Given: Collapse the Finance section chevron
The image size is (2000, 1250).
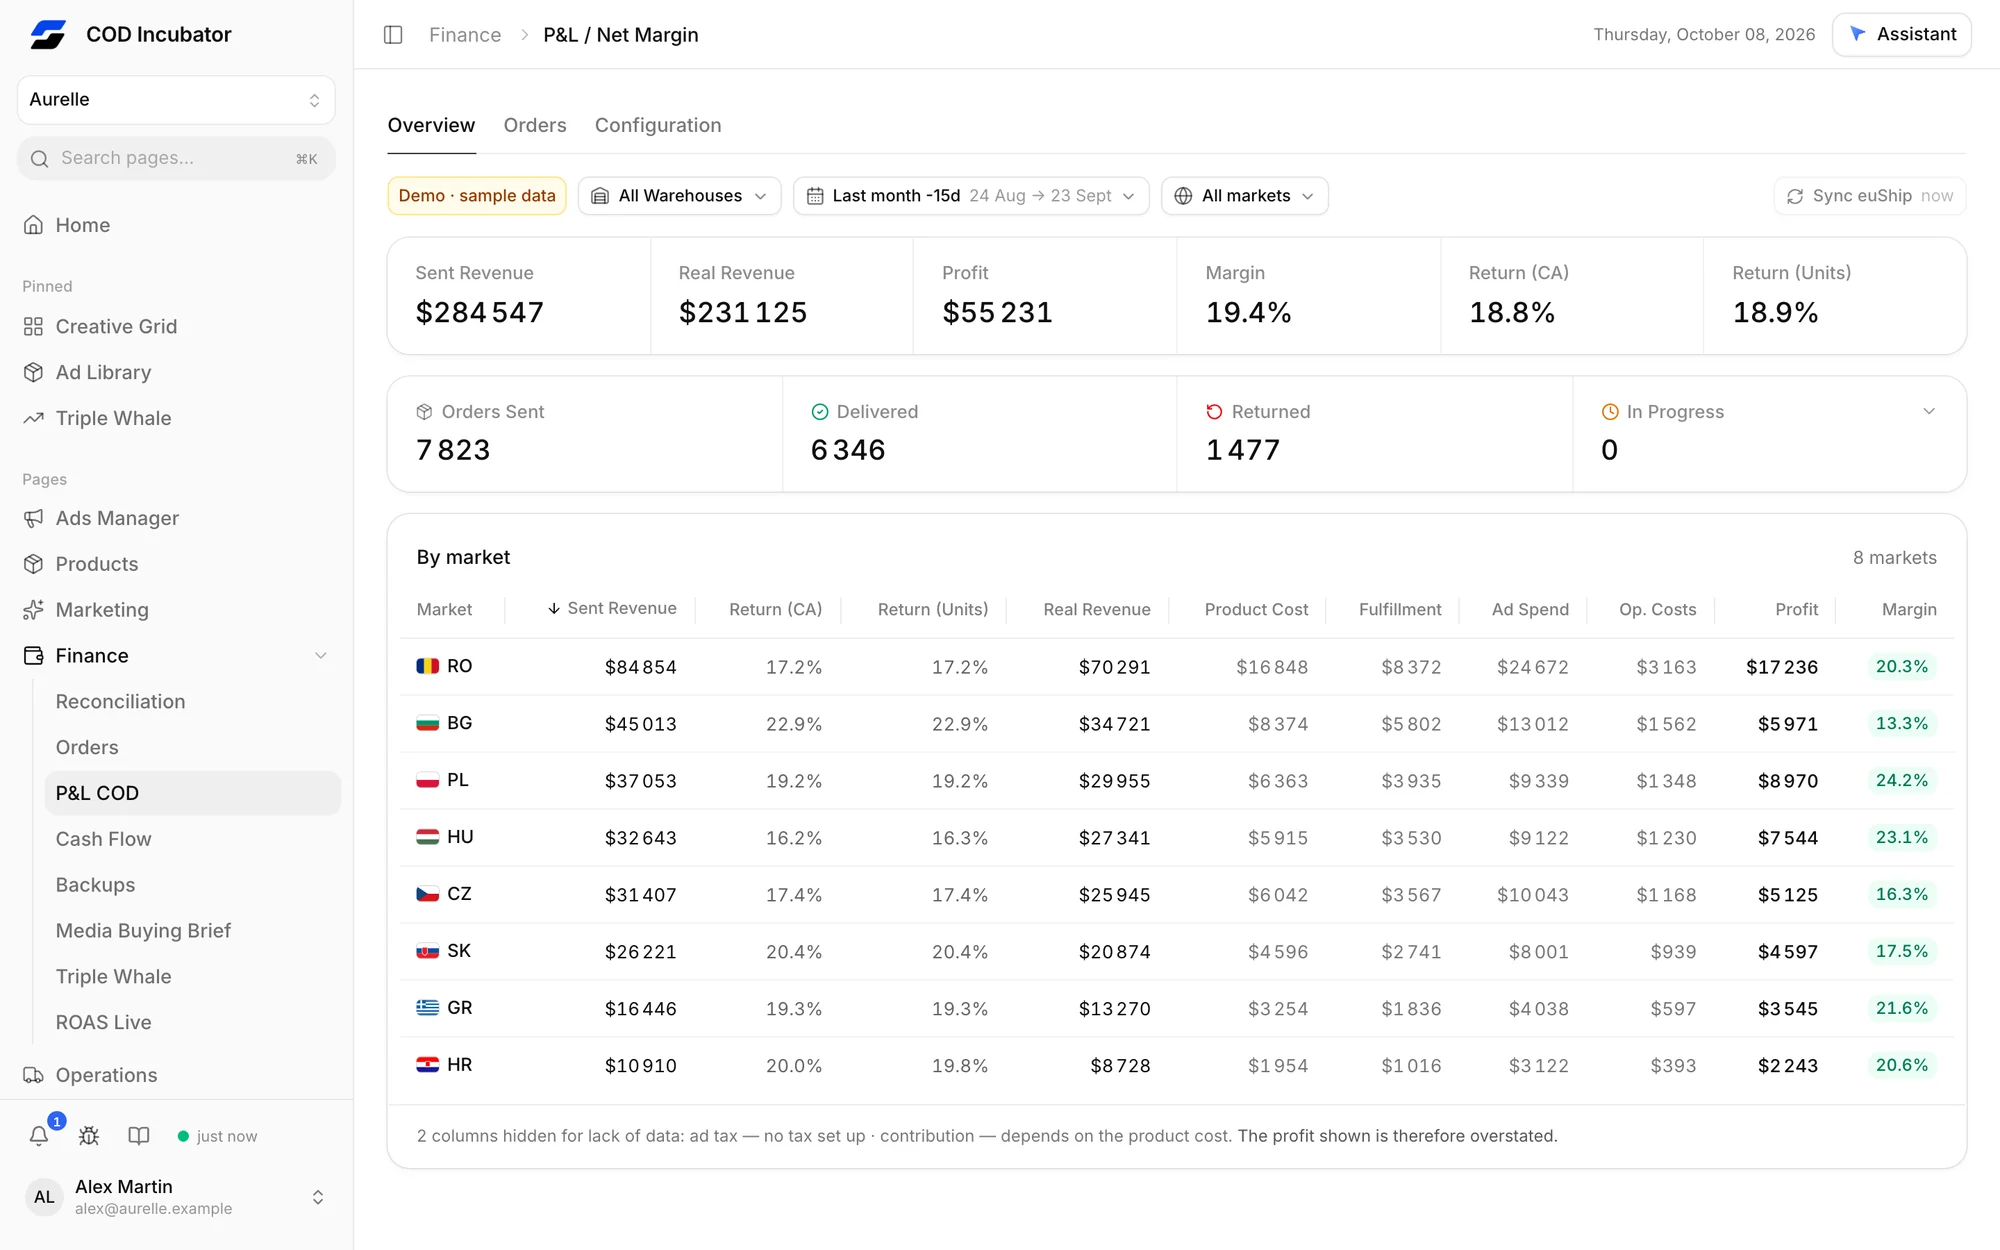Looking at the screenshot, I should click(321, 656).
